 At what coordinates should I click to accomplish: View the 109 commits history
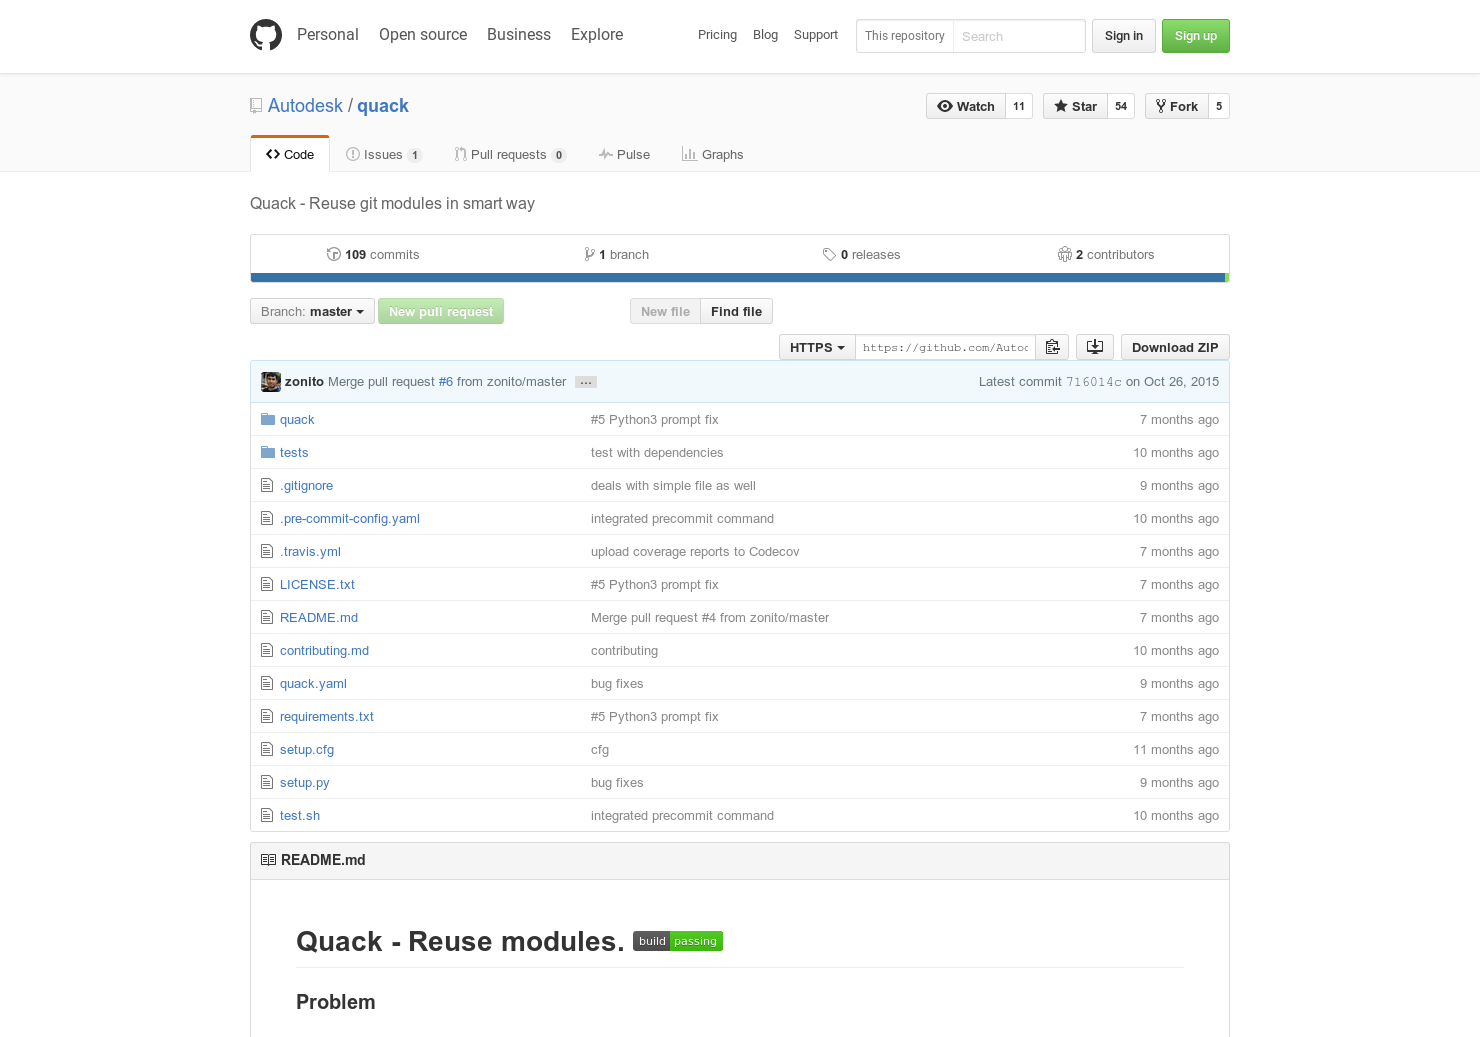(x=373, y=254)
